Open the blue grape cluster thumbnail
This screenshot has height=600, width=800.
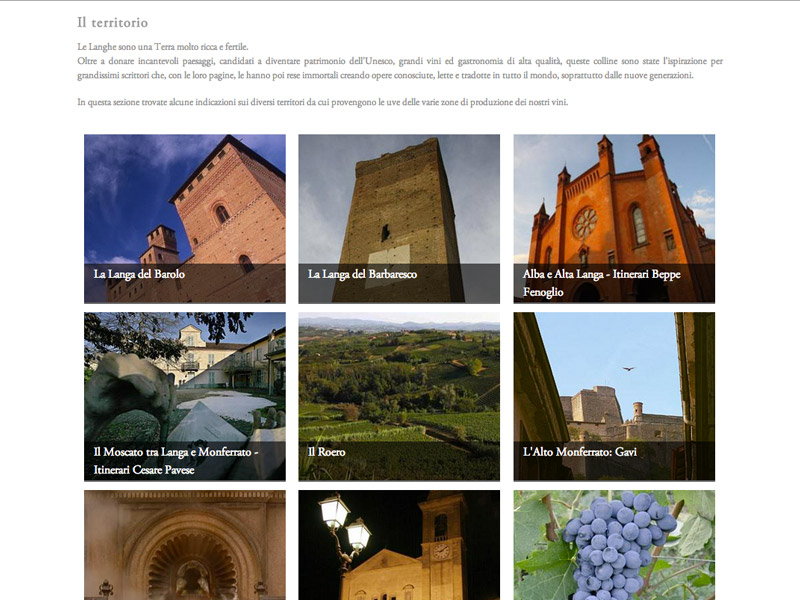[614, 545]
